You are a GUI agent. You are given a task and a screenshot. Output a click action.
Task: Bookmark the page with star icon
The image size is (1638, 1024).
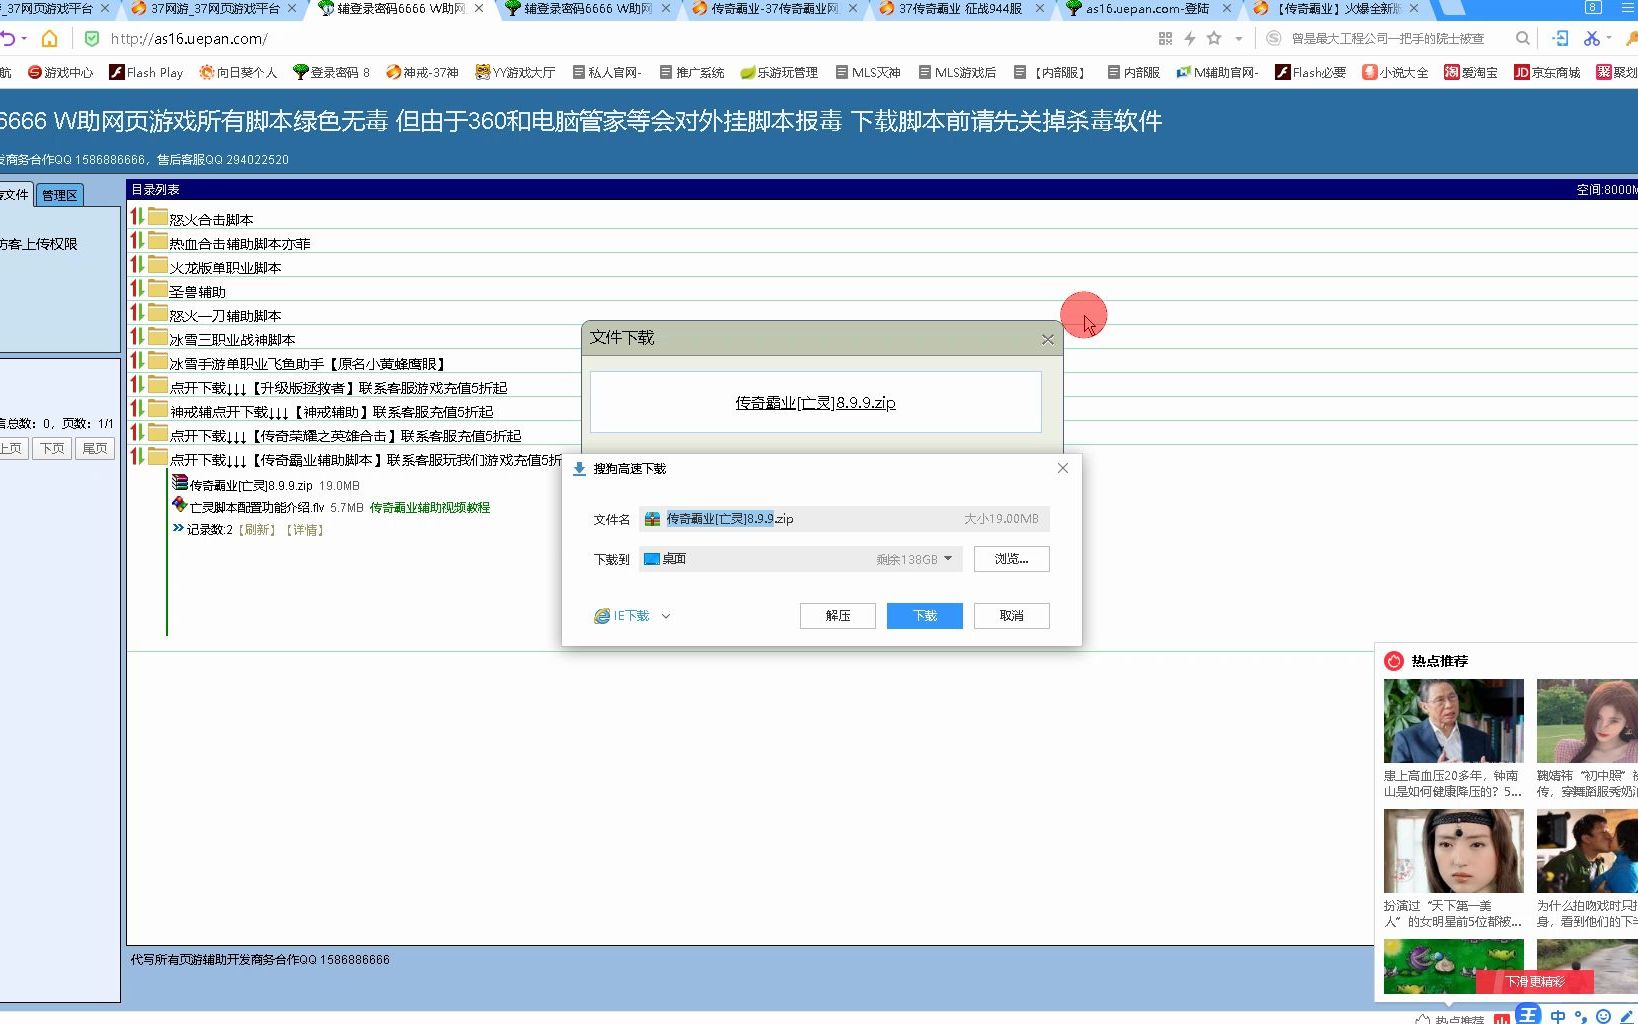(1214, 38)
